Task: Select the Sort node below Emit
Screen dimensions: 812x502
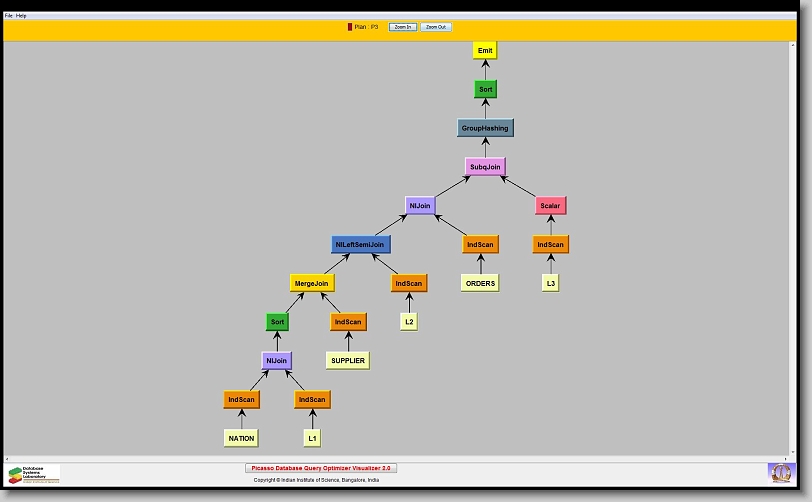Action: pyautogui.click(x=485, y=89)
